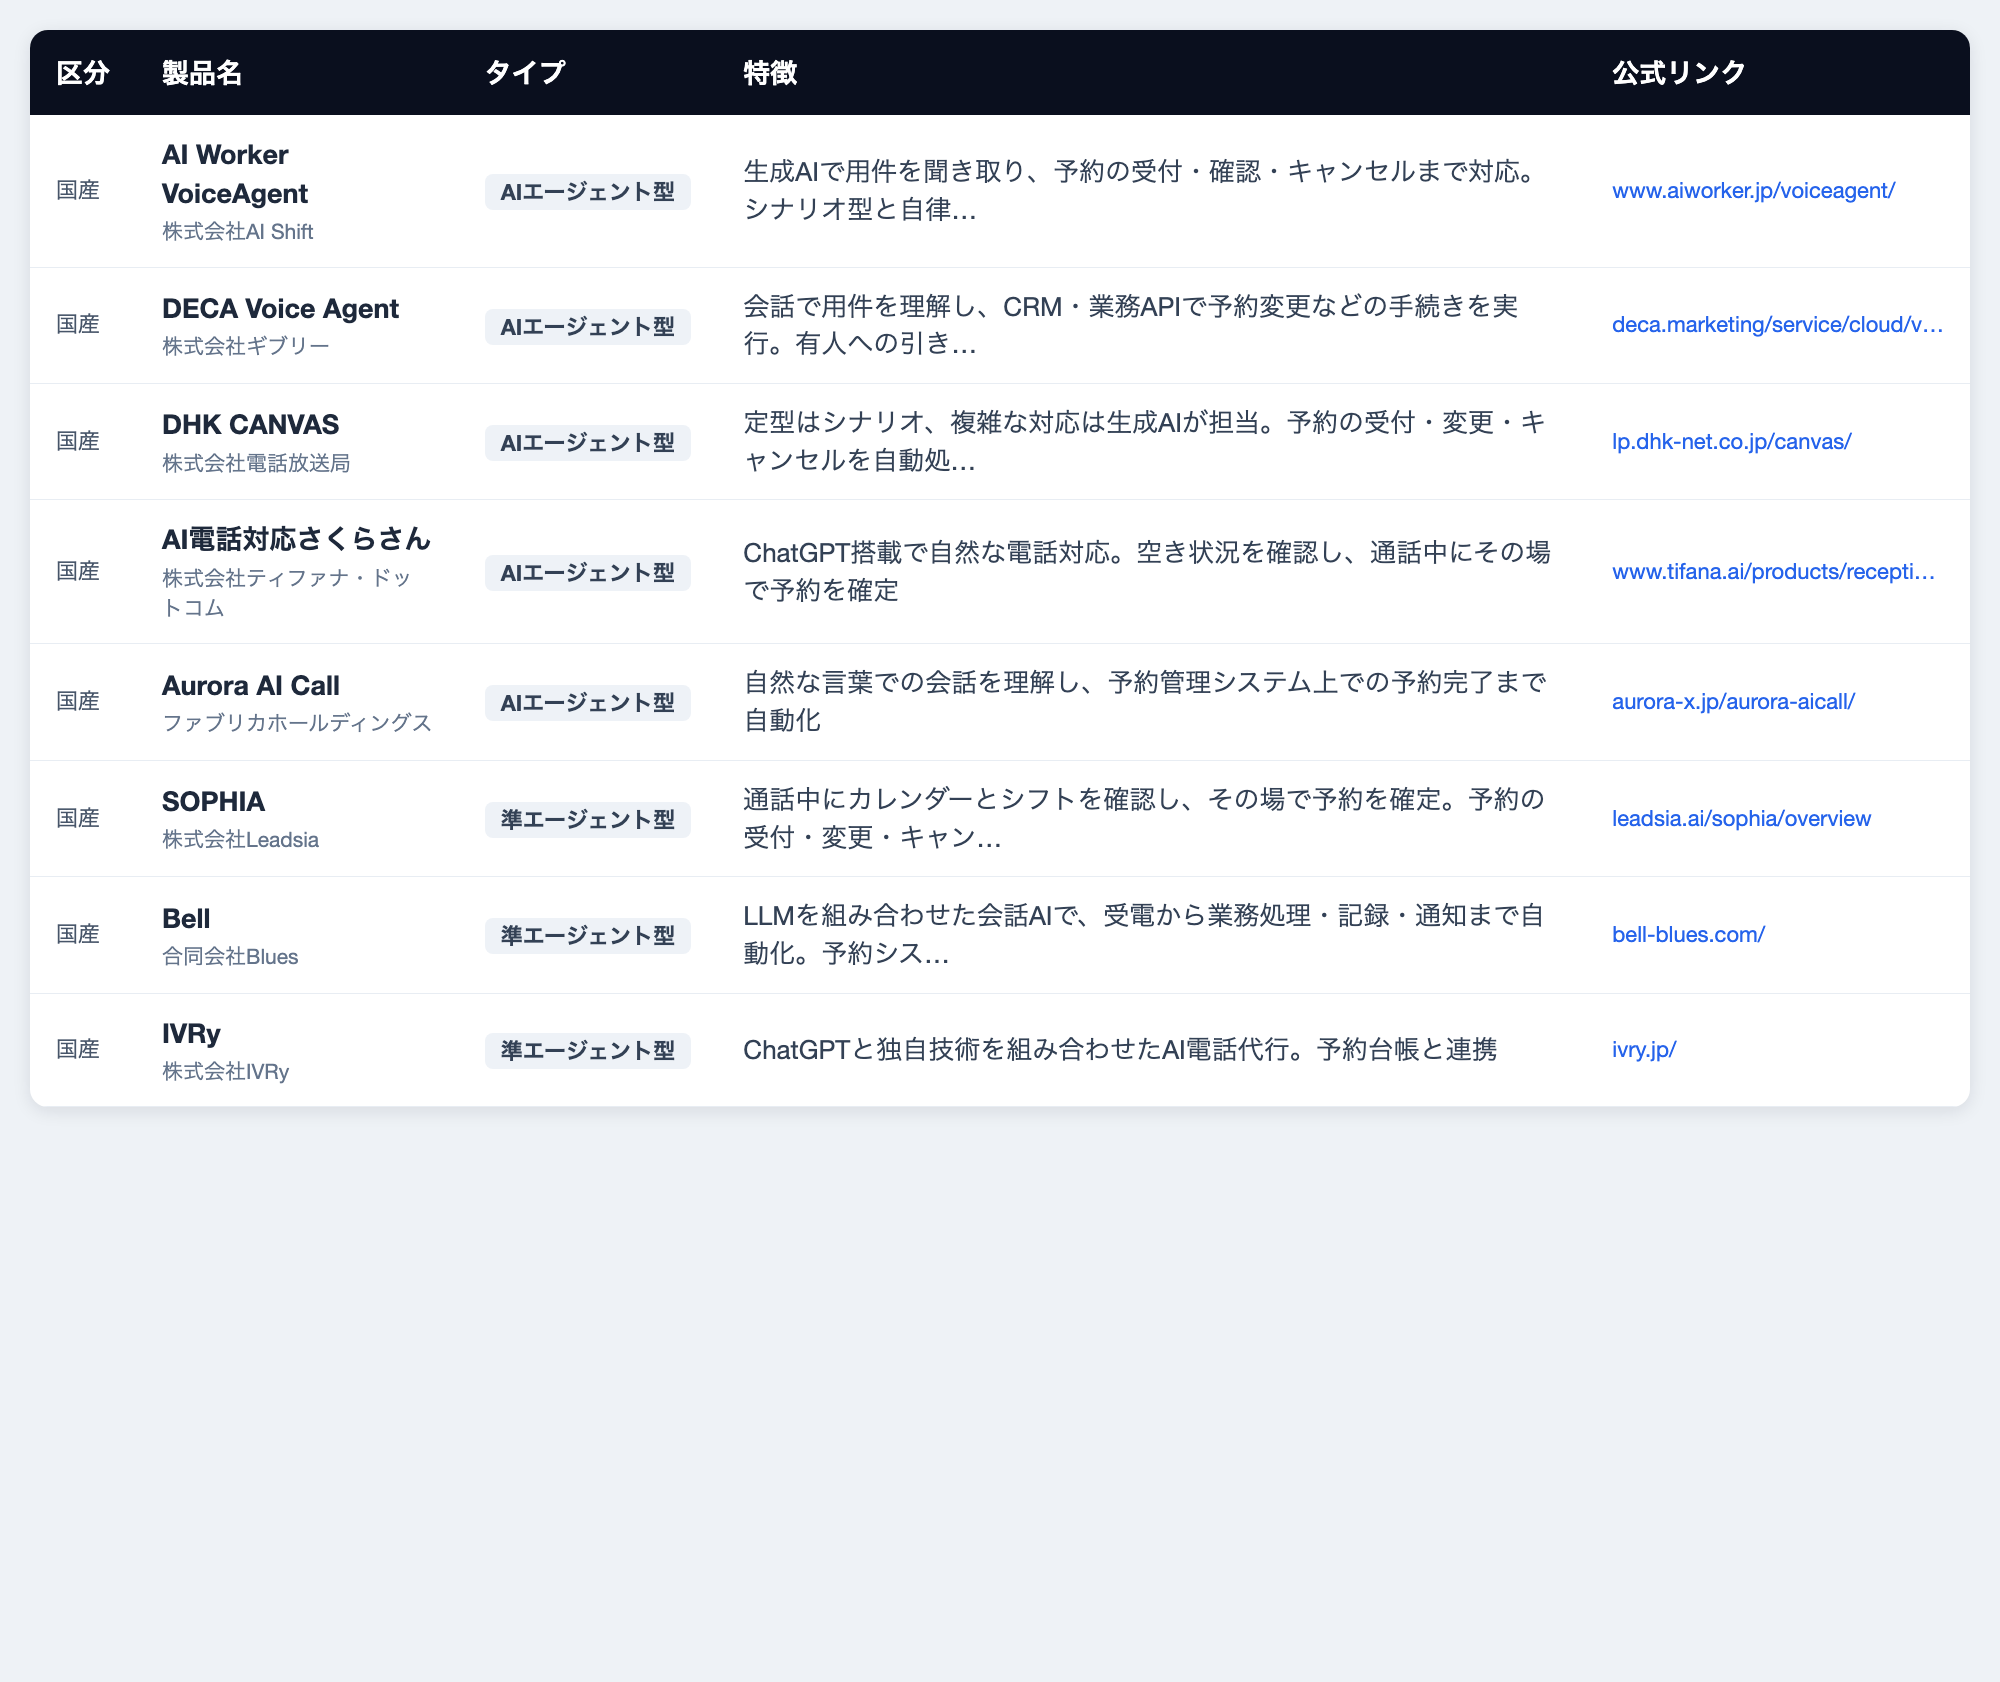Click the 株式会社ティファナ・ドットコム company name
This screenshot has width=2000, height=1682.
click(x=287, y=593)
